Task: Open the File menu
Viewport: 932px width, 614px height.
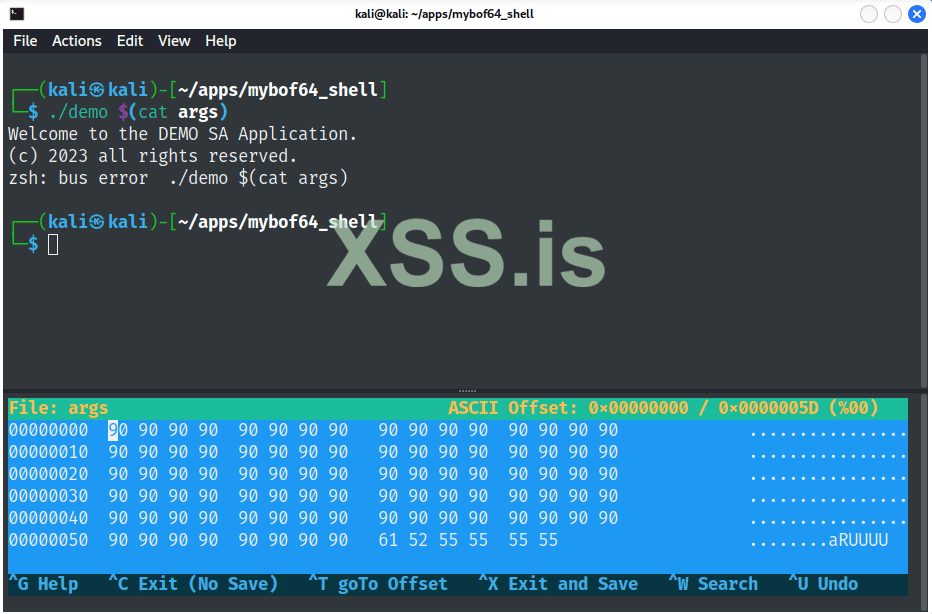Action: (24, 41)
